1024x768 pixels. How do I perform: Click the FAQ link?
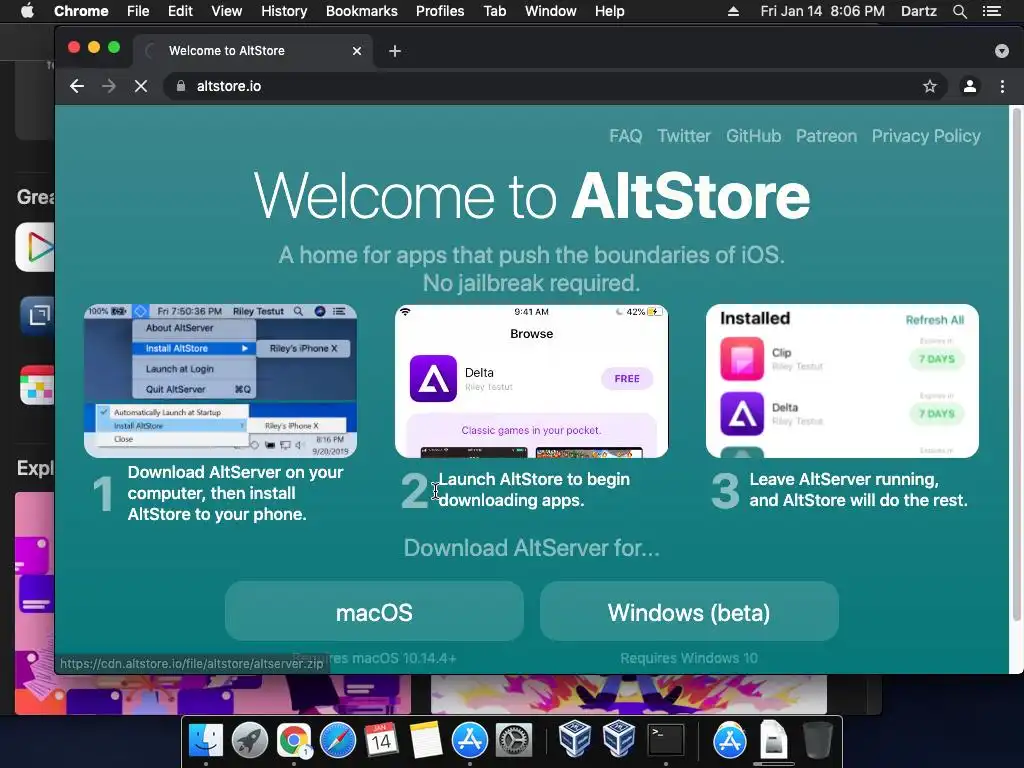coord(626,136)
